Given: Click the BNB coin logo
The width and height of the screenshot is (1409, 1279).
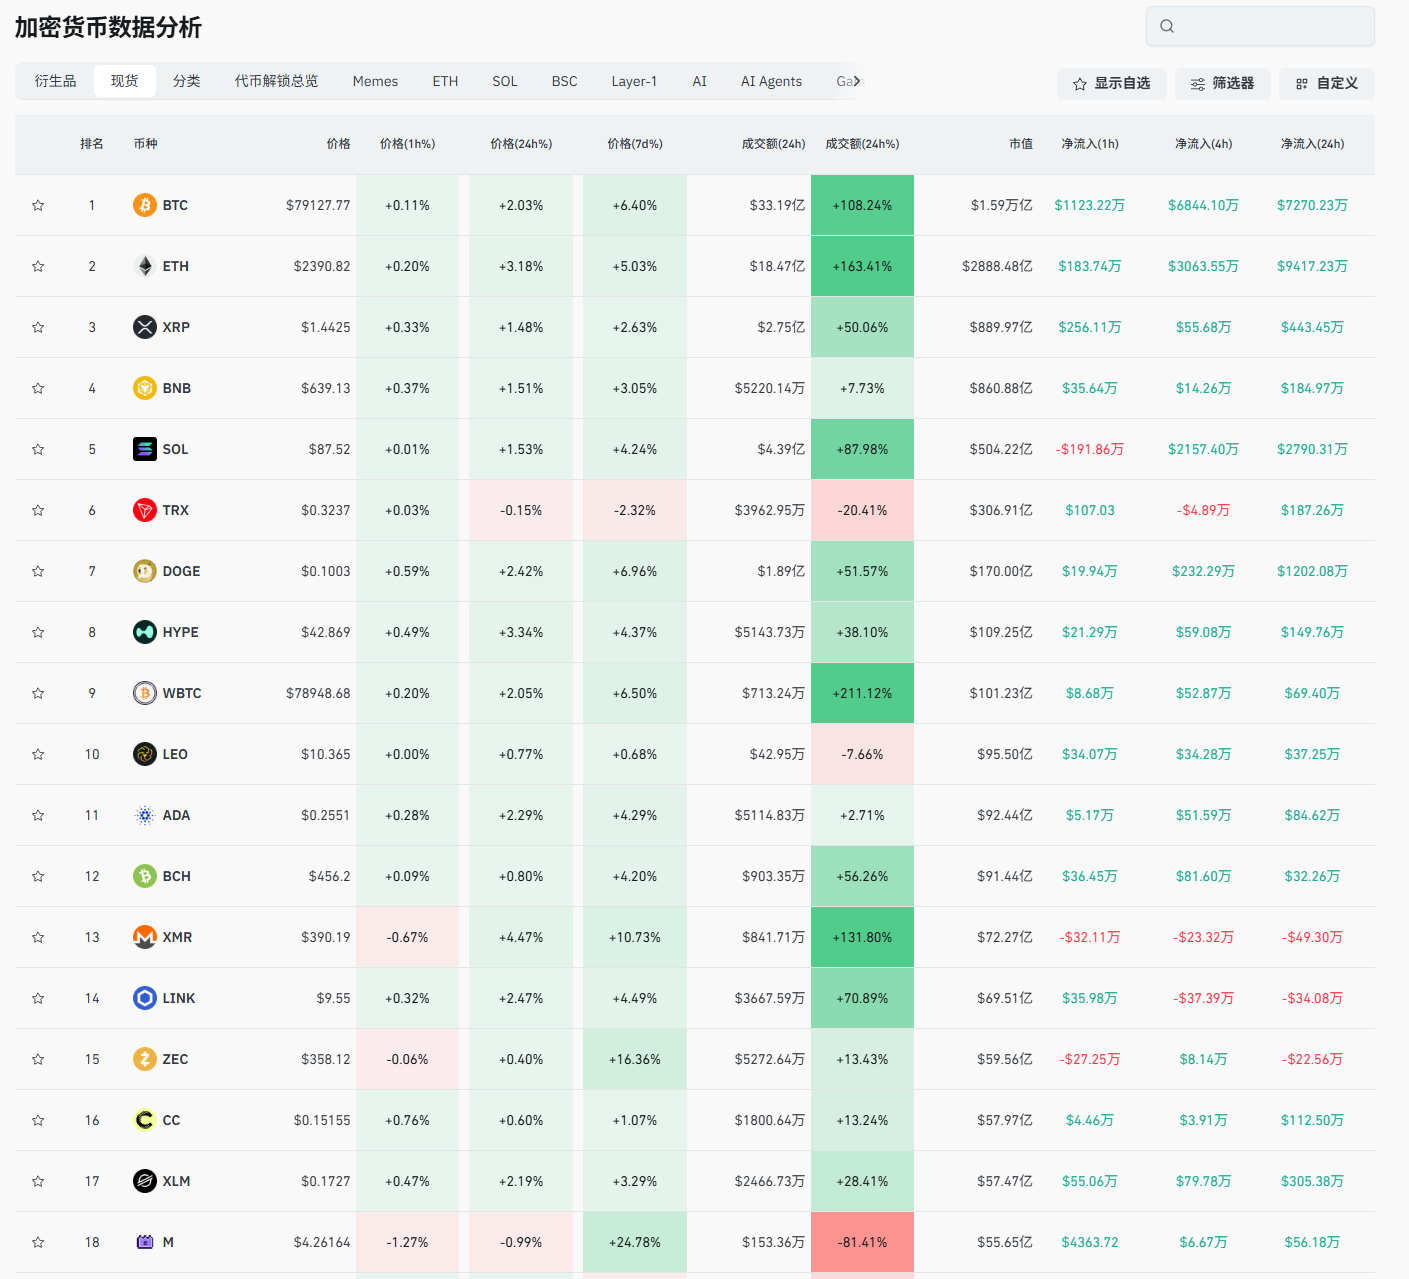Looking at the screenshot, I should 145,388.
